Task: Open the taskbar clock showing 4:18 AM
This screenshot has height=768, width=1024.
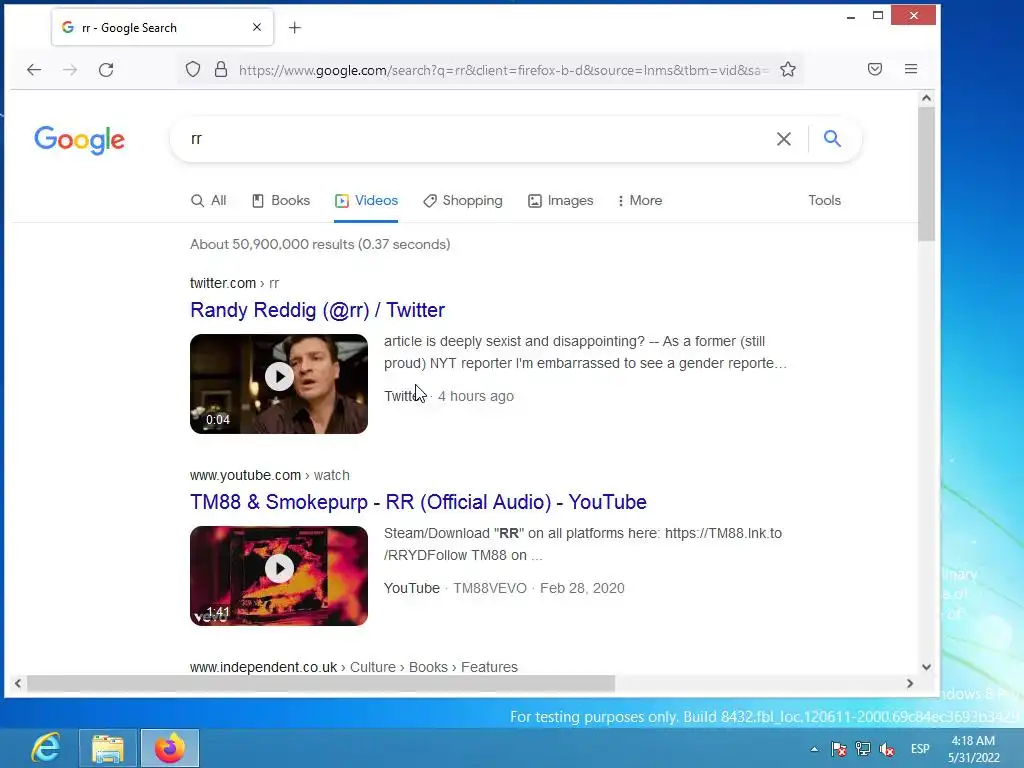Action: (x=974, y=749)
